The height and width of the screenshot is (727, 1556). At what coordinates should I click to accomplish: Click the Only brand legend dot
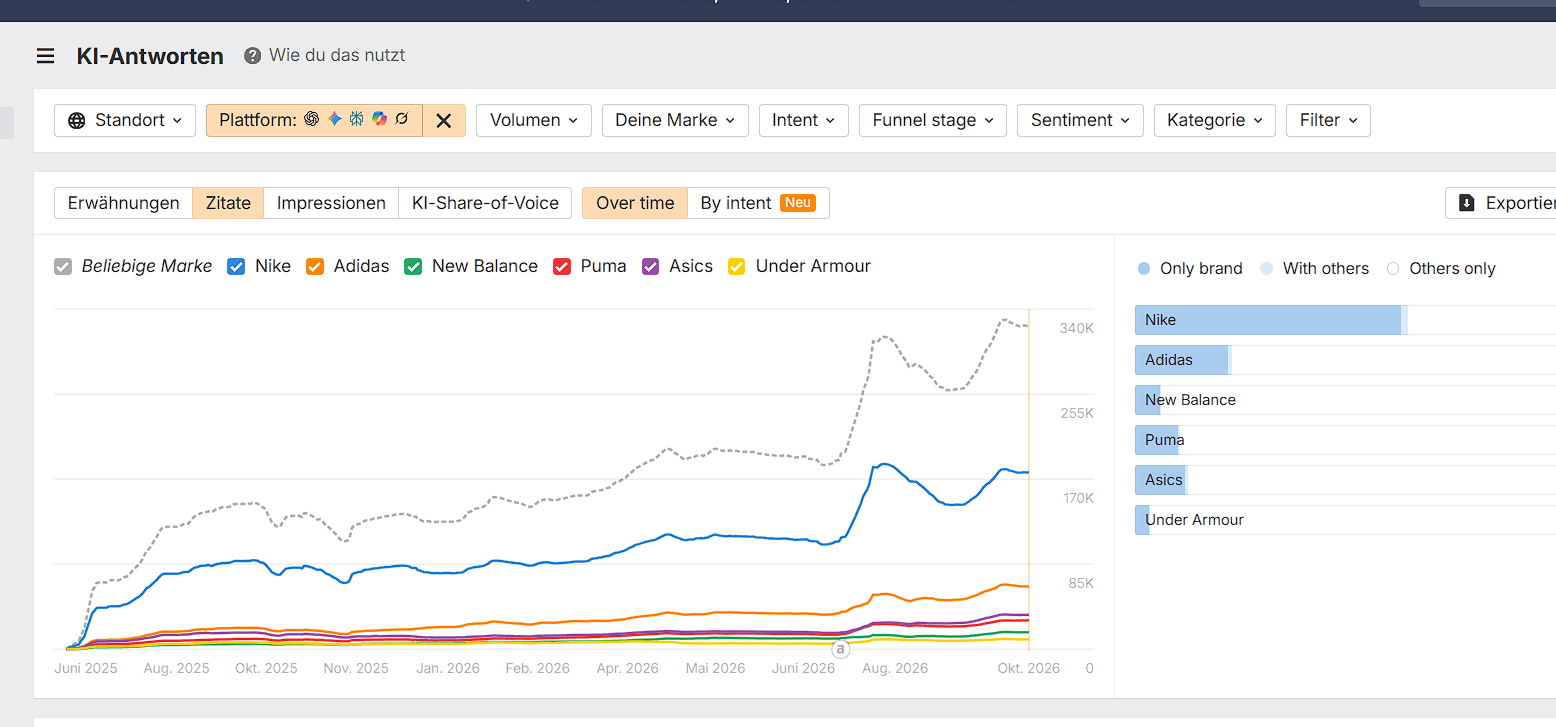click(x=1144, y=268)
